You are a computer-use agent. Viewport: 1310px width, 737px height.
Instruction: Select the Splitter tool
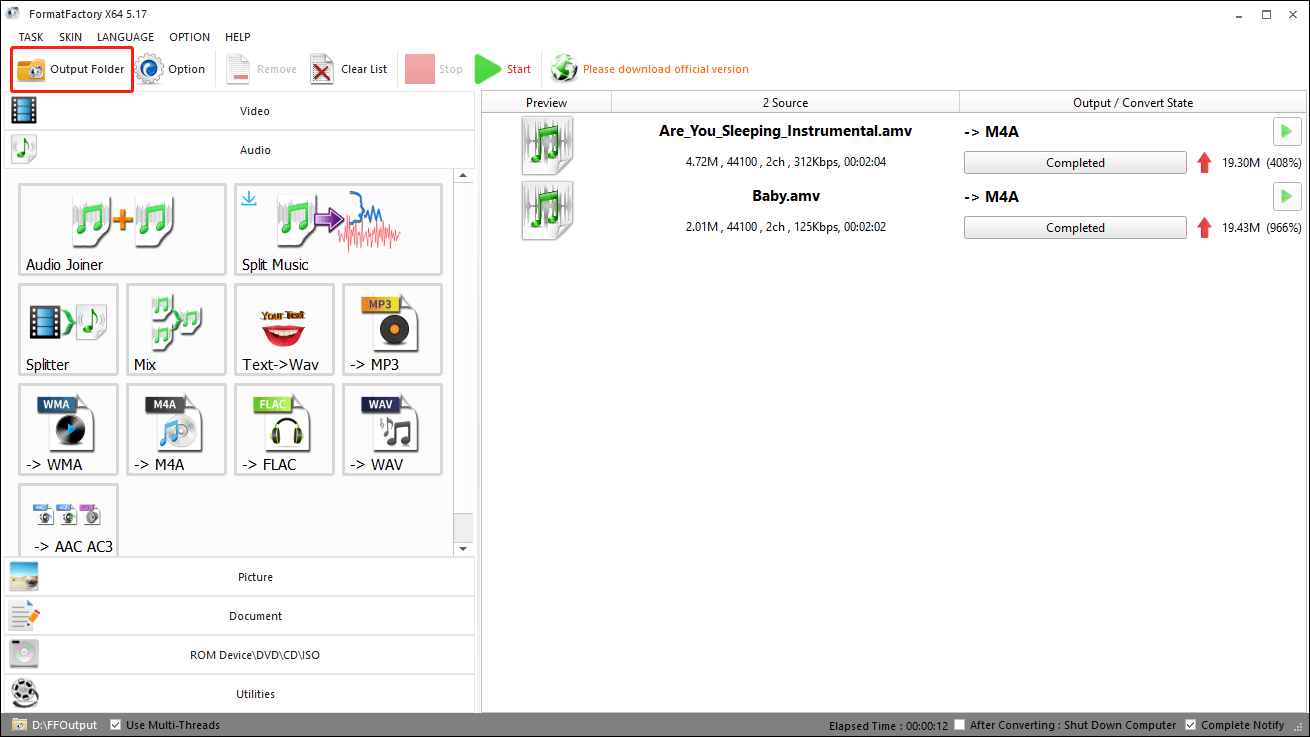pyautogui.click(x=68, y=329)
